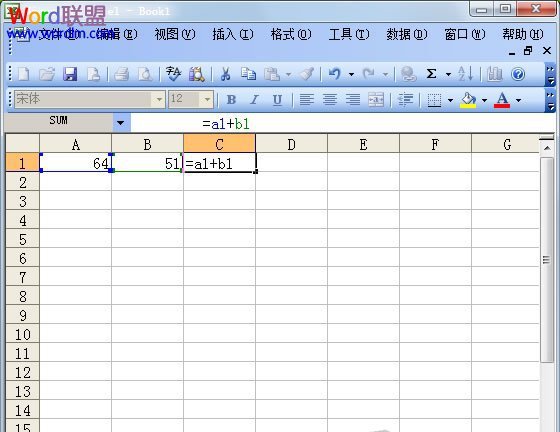Image resolution: width=560 pixels, height=432 pixels.
Task: Open the 格式(O) Format menu
Action: point(291,34)
